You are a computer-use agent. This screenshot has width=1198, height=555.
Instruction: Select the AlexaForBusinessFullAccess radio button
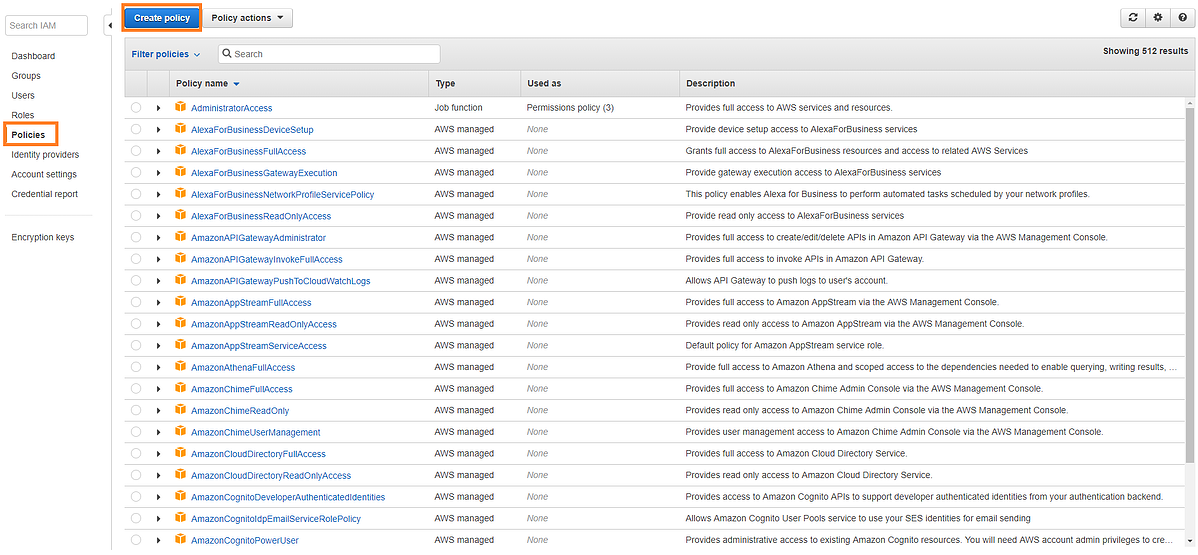(x=135, y=151)
